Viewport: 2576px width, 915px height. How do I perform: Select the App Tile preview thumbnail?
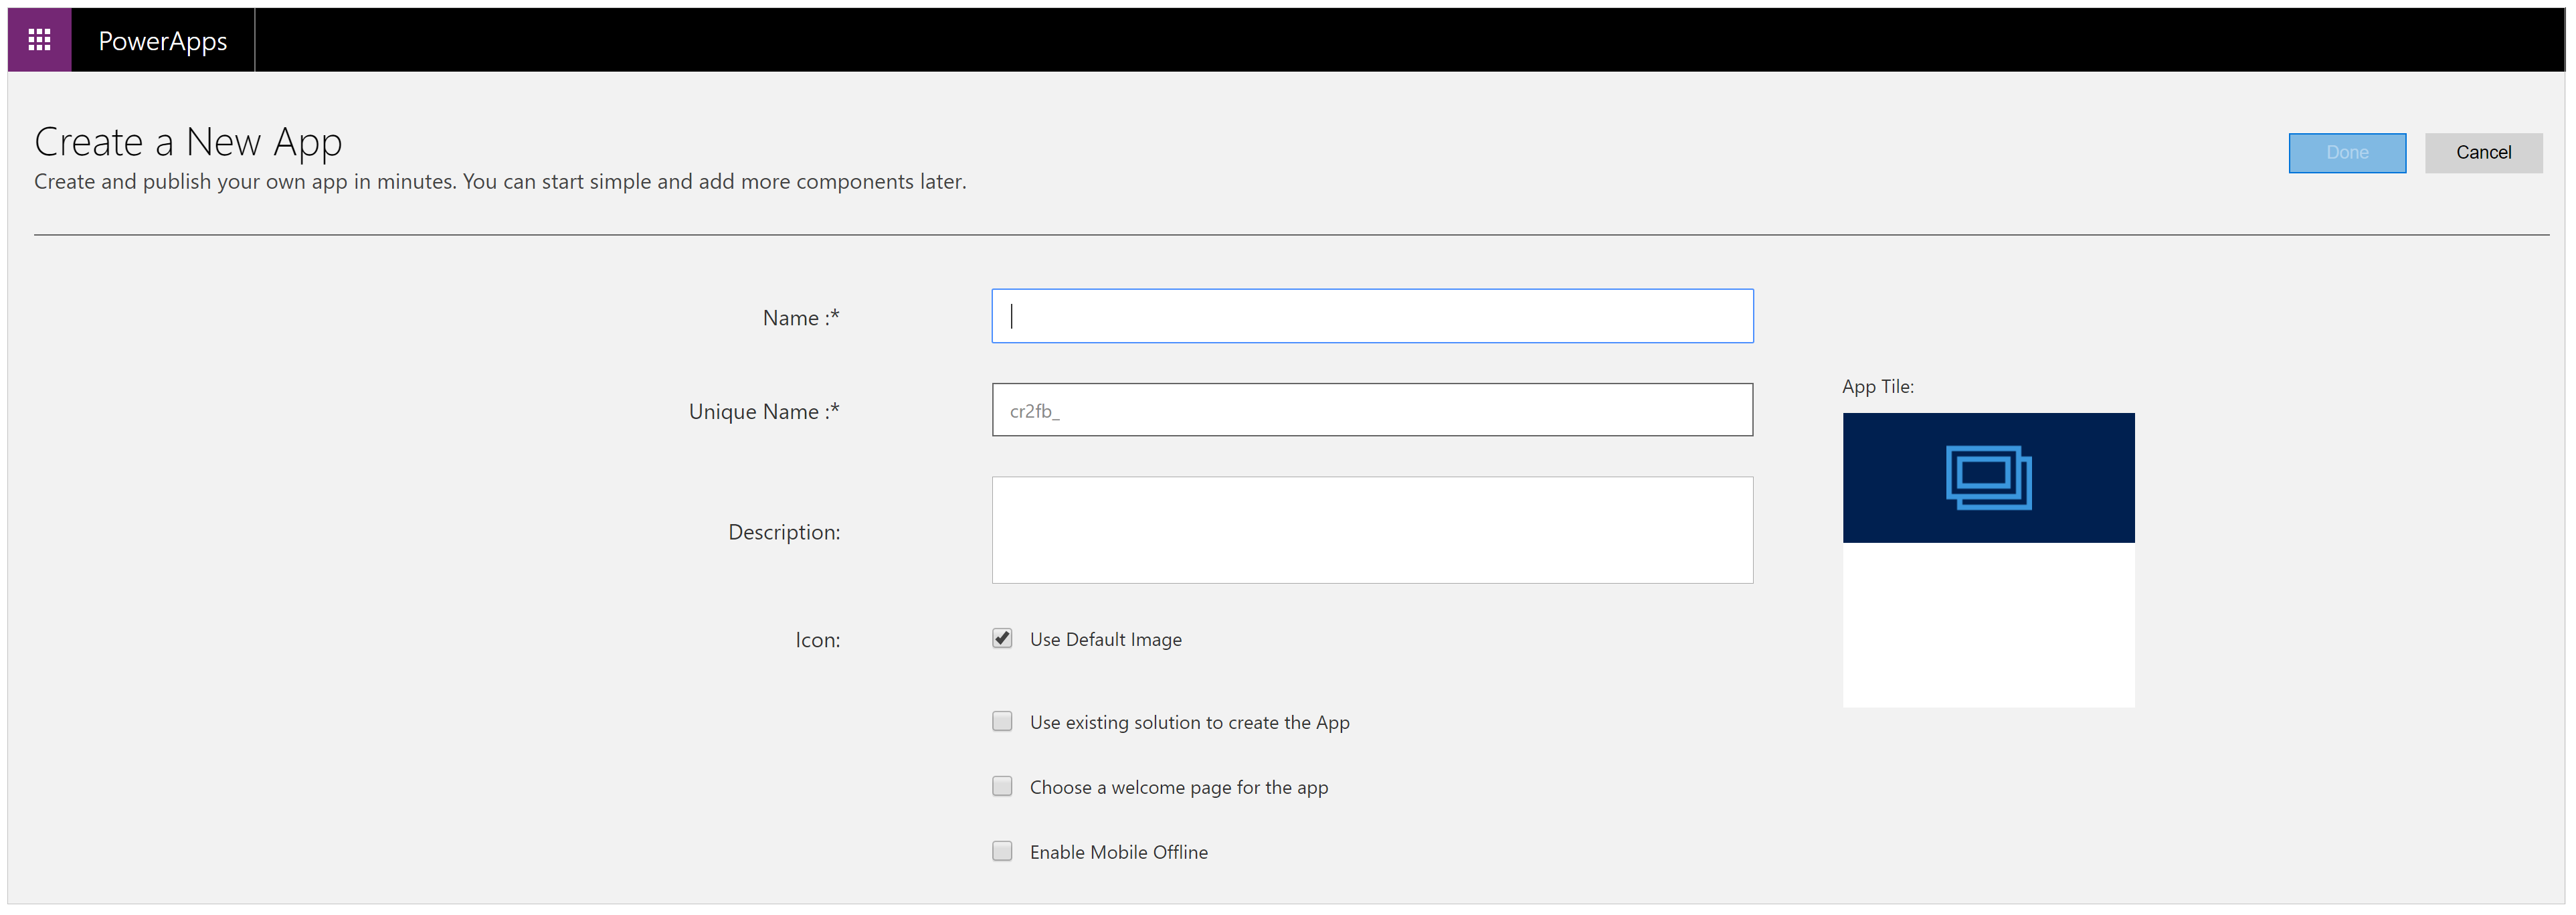(x=1988, y=560)
